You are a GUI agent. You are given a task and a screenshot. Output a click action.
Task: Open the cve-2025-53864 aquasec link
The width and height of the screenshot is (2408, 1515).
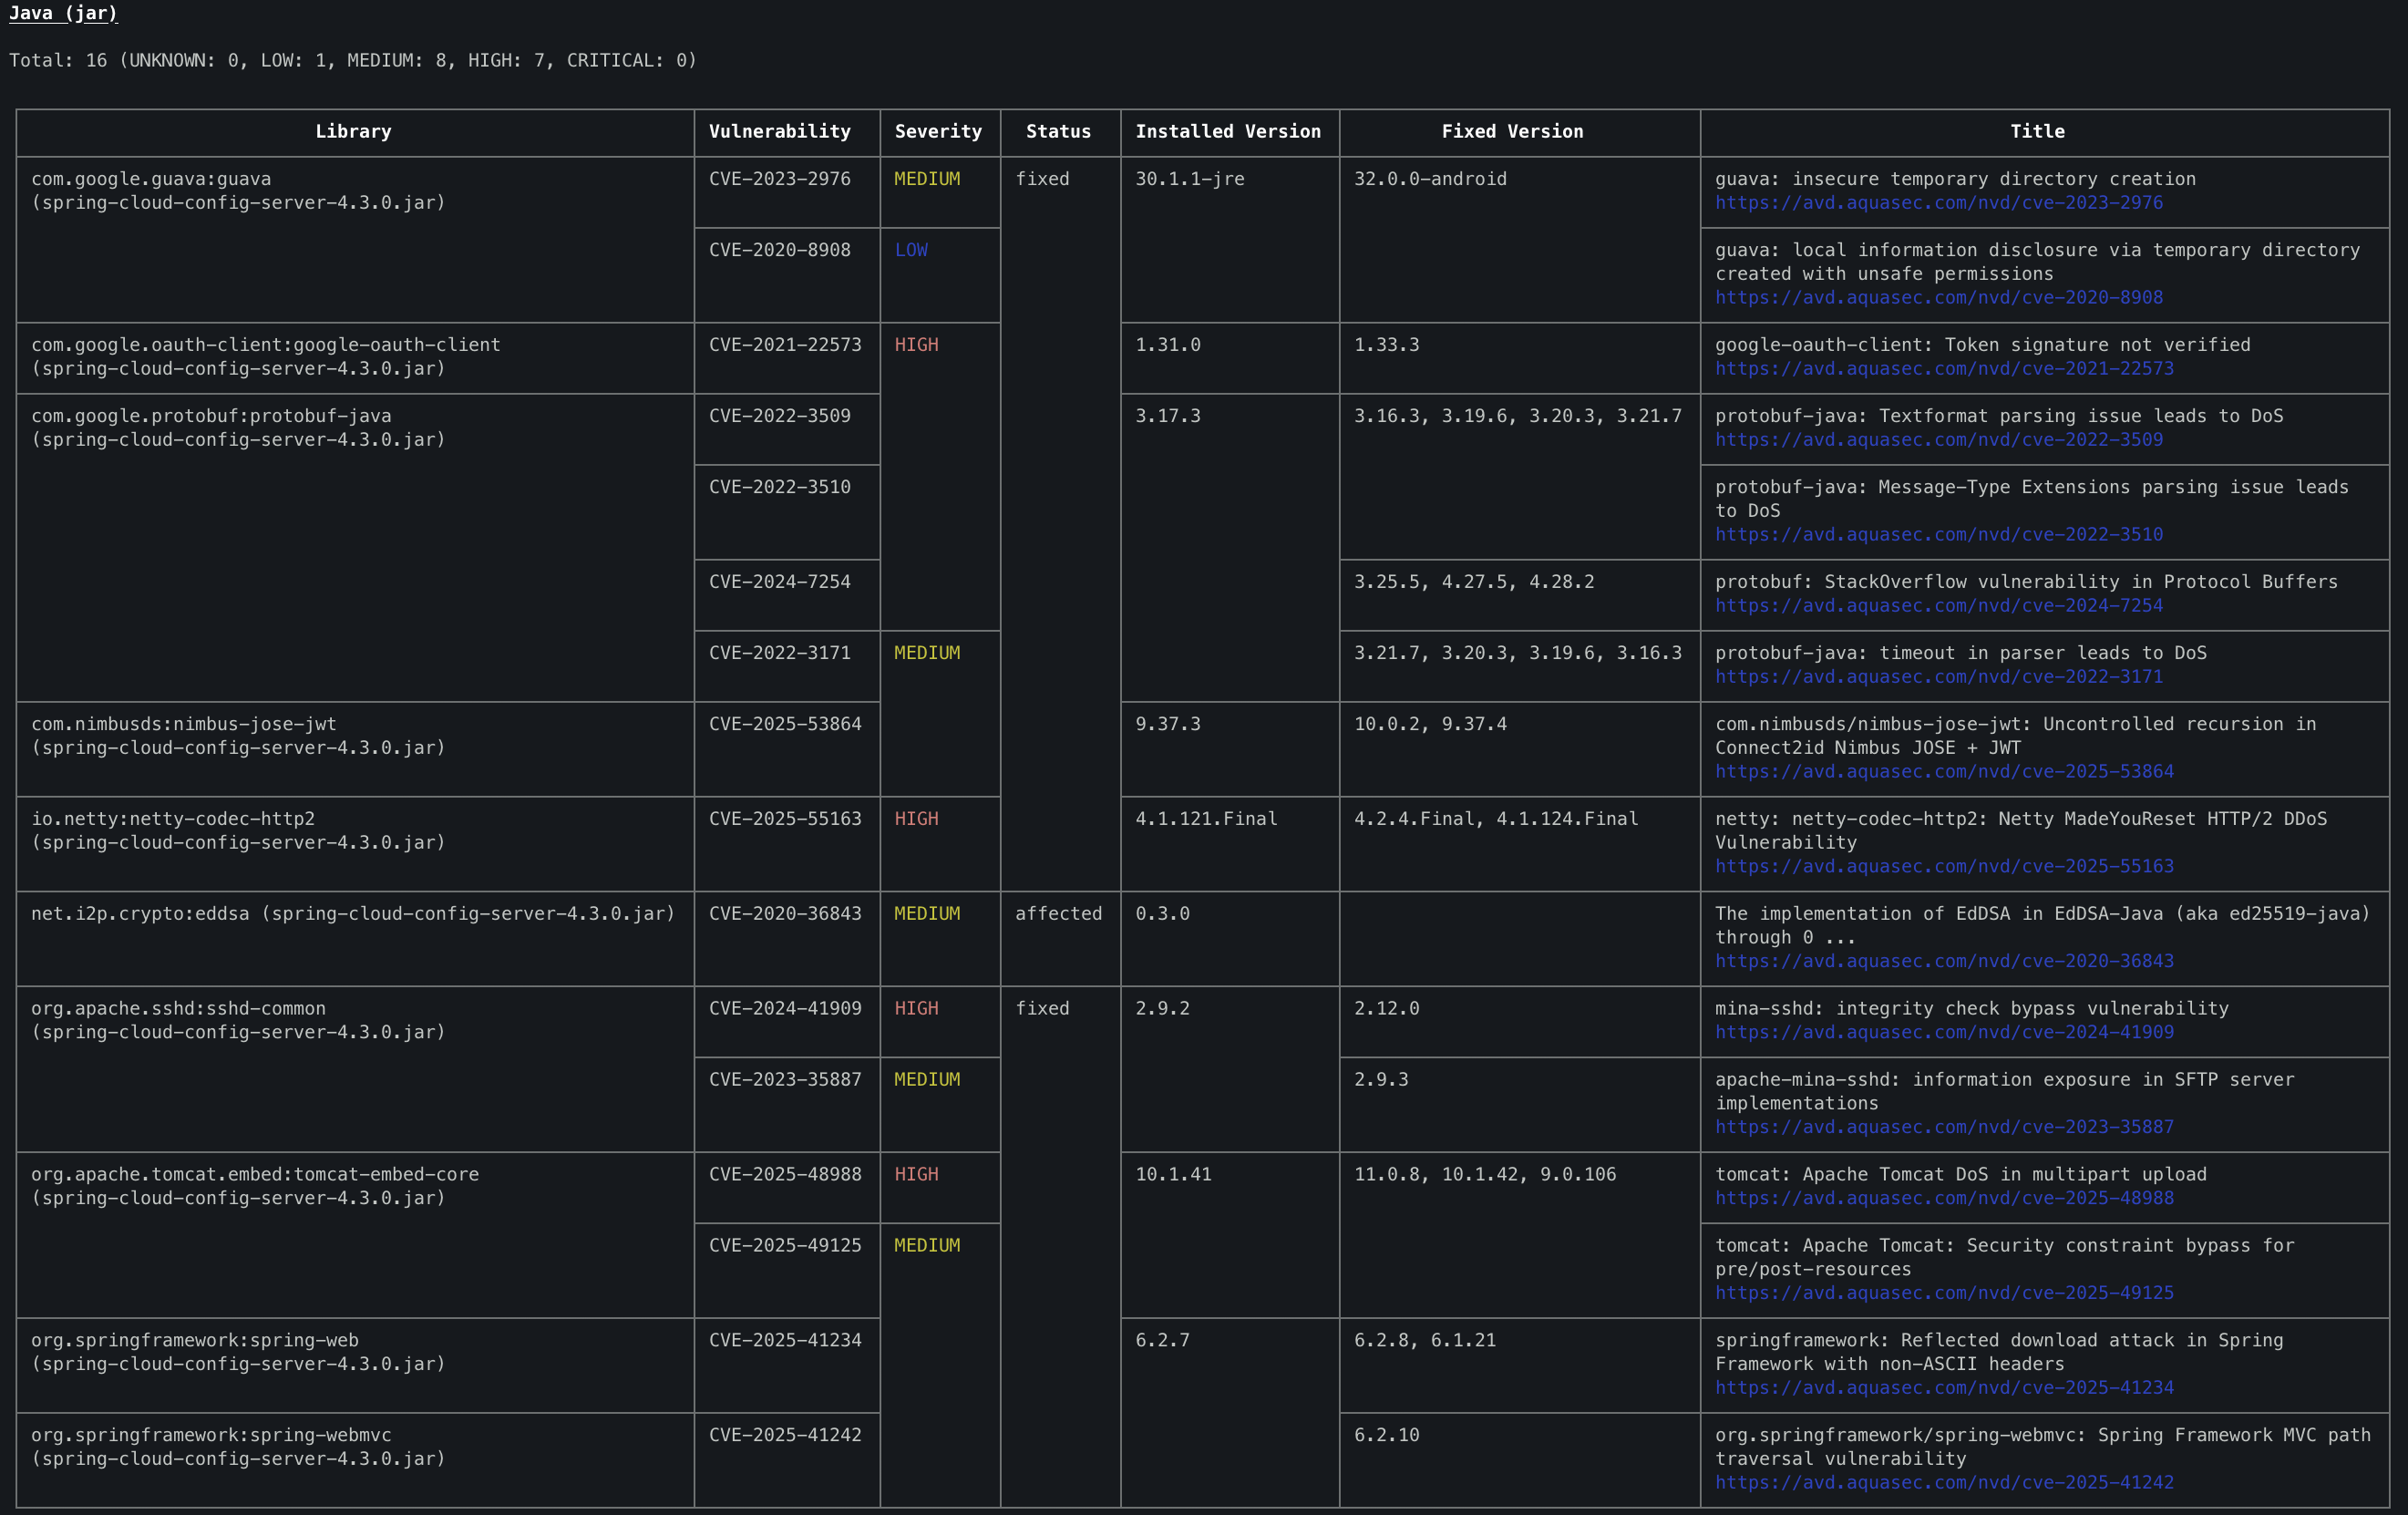tap(1944, 772)
